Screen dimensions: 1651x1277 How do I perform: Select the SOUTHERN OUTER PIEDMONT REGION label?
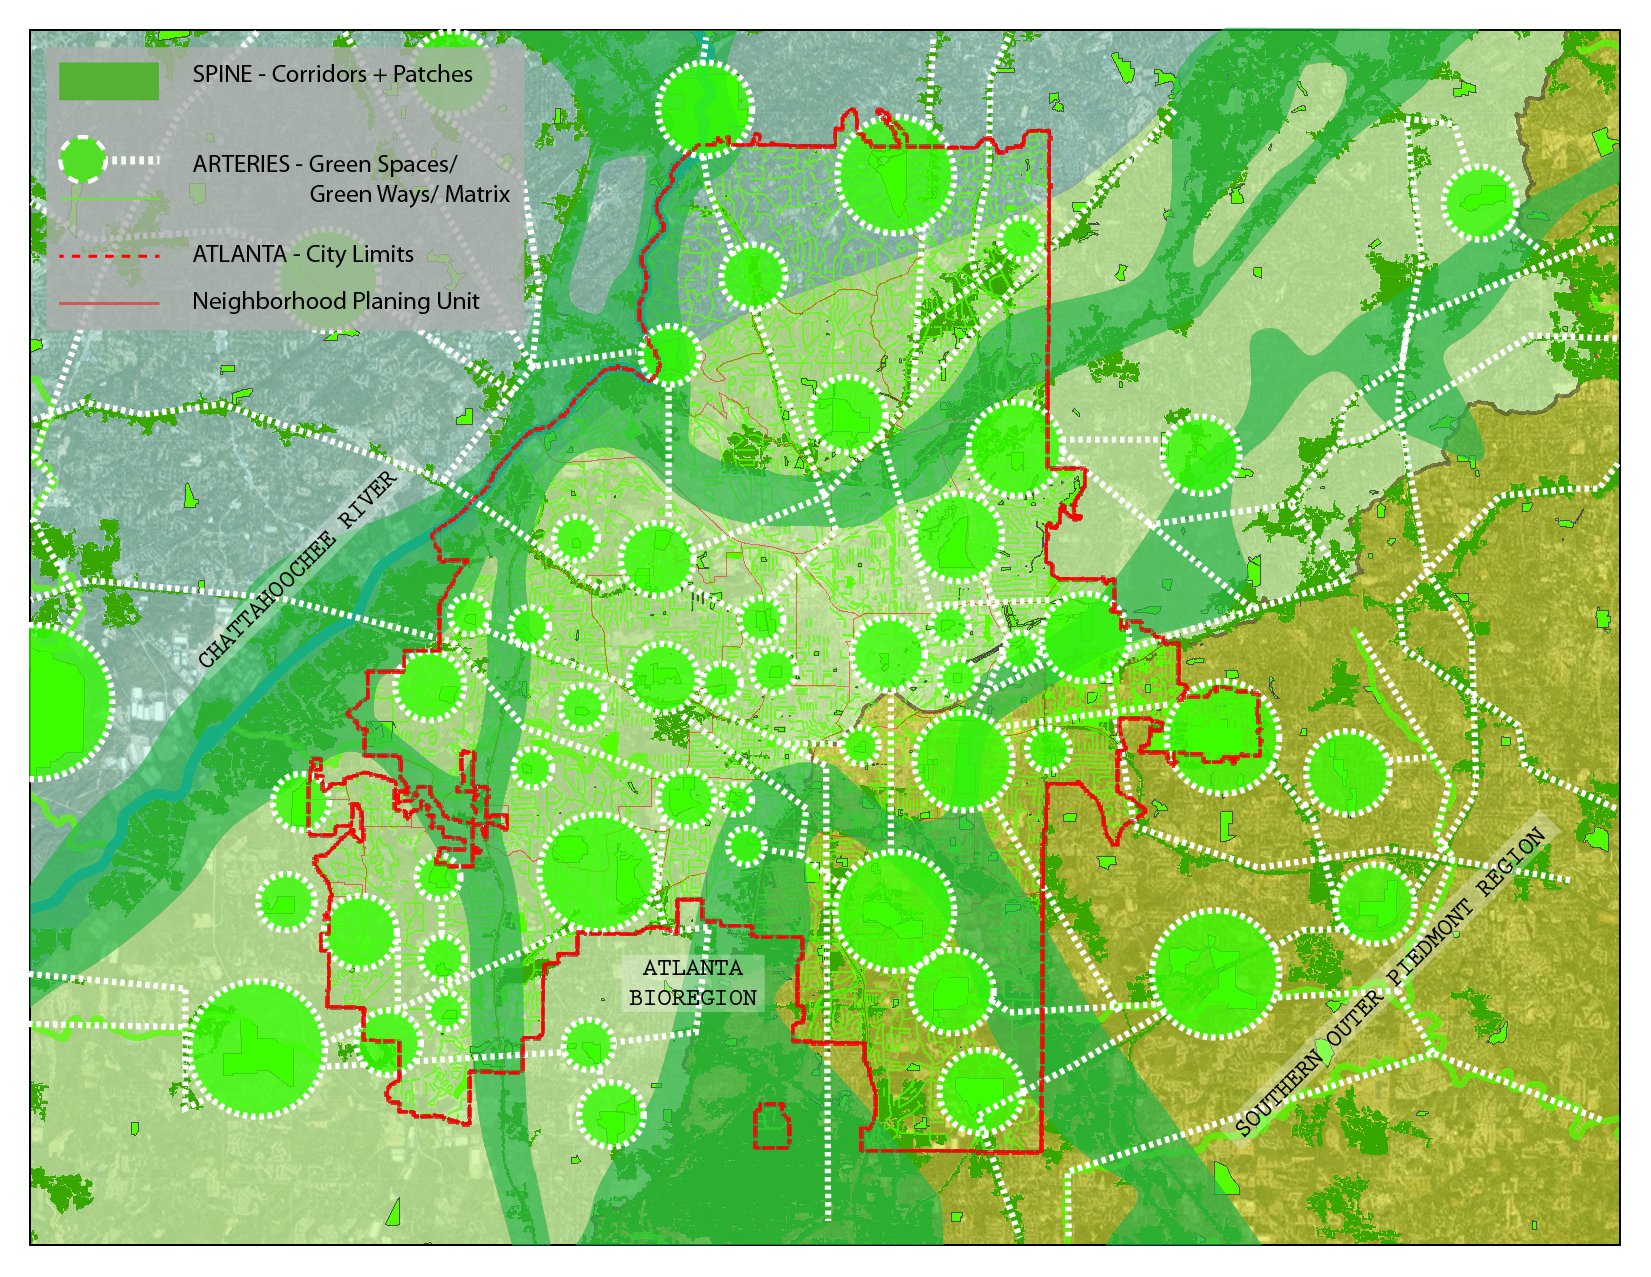tap(1391, 983)
